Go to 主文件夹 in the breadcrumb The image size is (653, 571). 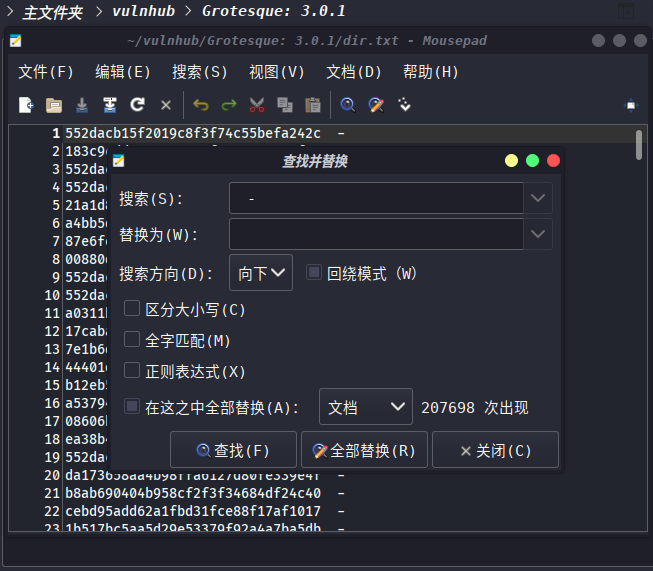coord(52,12)
